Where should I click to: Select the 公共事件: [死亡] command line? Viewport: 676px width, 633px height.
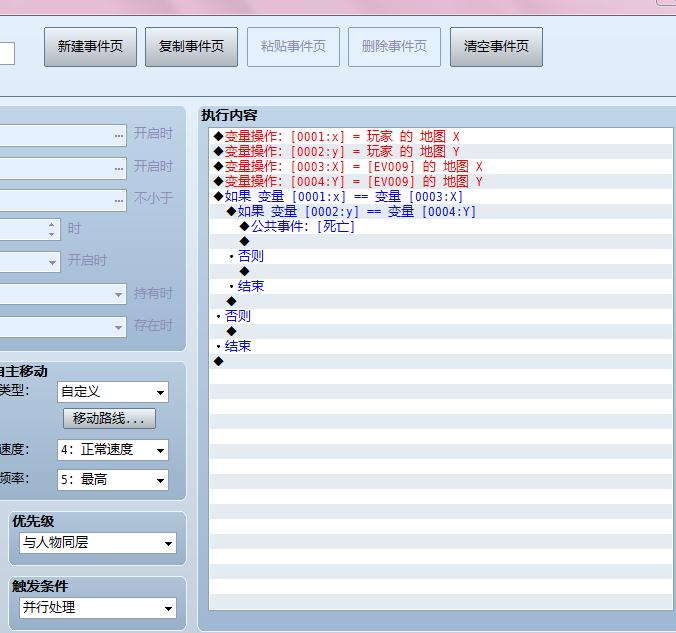point(441,226)
